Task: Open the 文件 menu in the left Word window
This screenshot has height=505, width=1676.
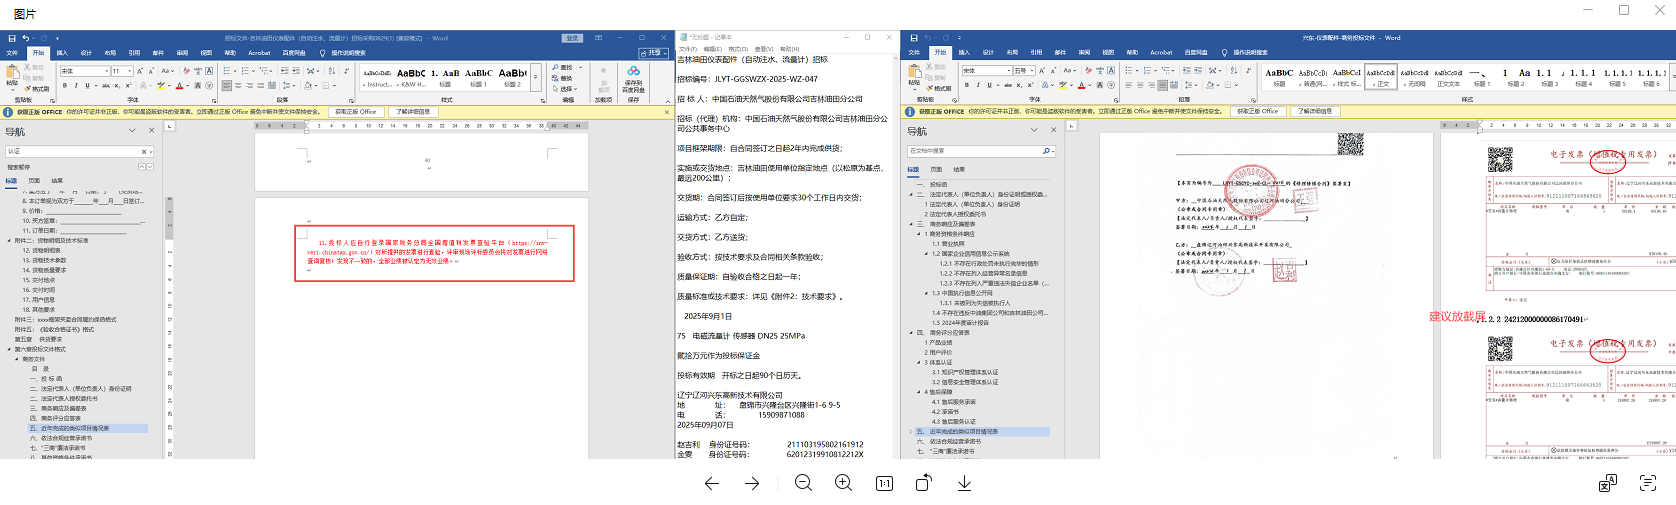Action: (x=12, y=53)
